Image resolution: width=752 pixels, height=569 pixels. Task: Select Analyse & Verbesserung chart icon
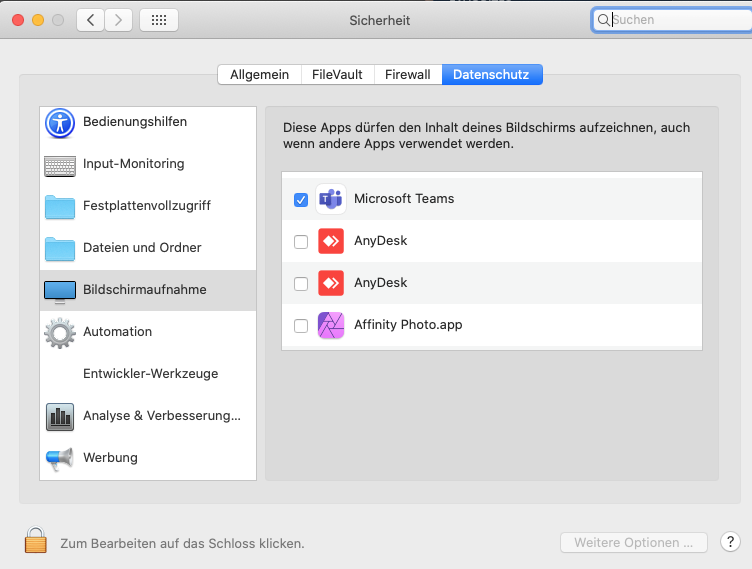60,417
